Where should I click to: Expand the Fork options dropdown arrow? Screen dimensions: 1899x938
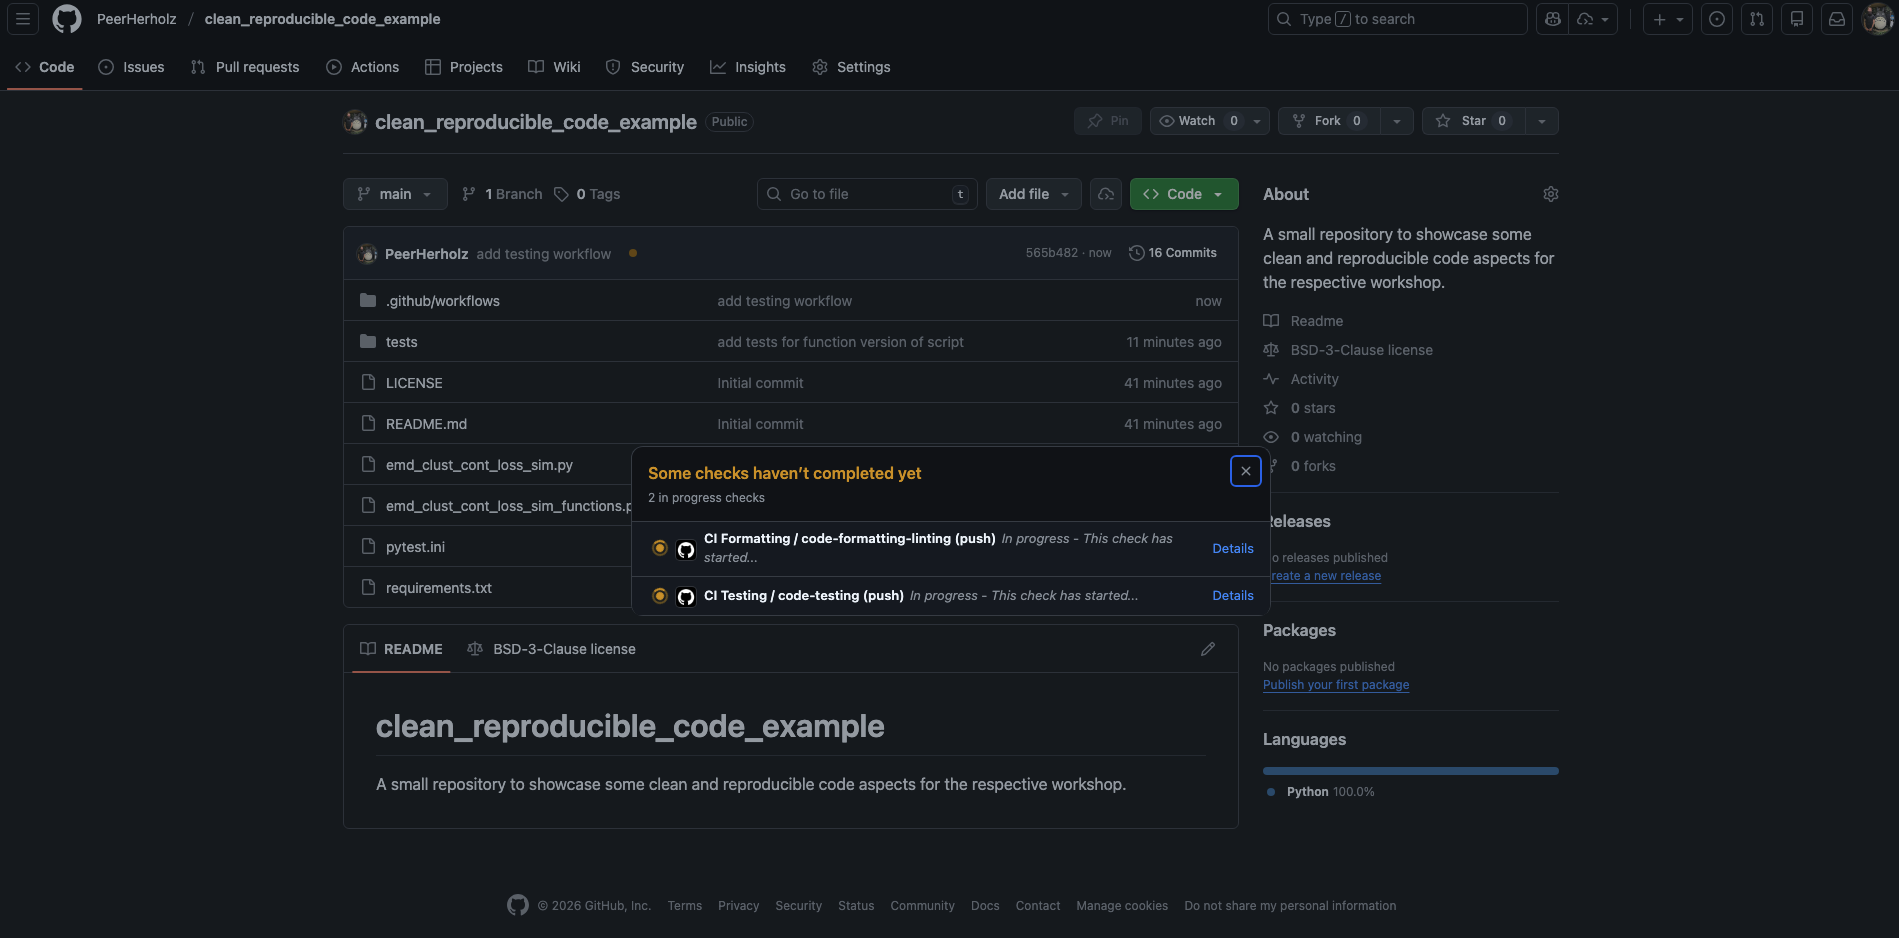[1397, 121]
